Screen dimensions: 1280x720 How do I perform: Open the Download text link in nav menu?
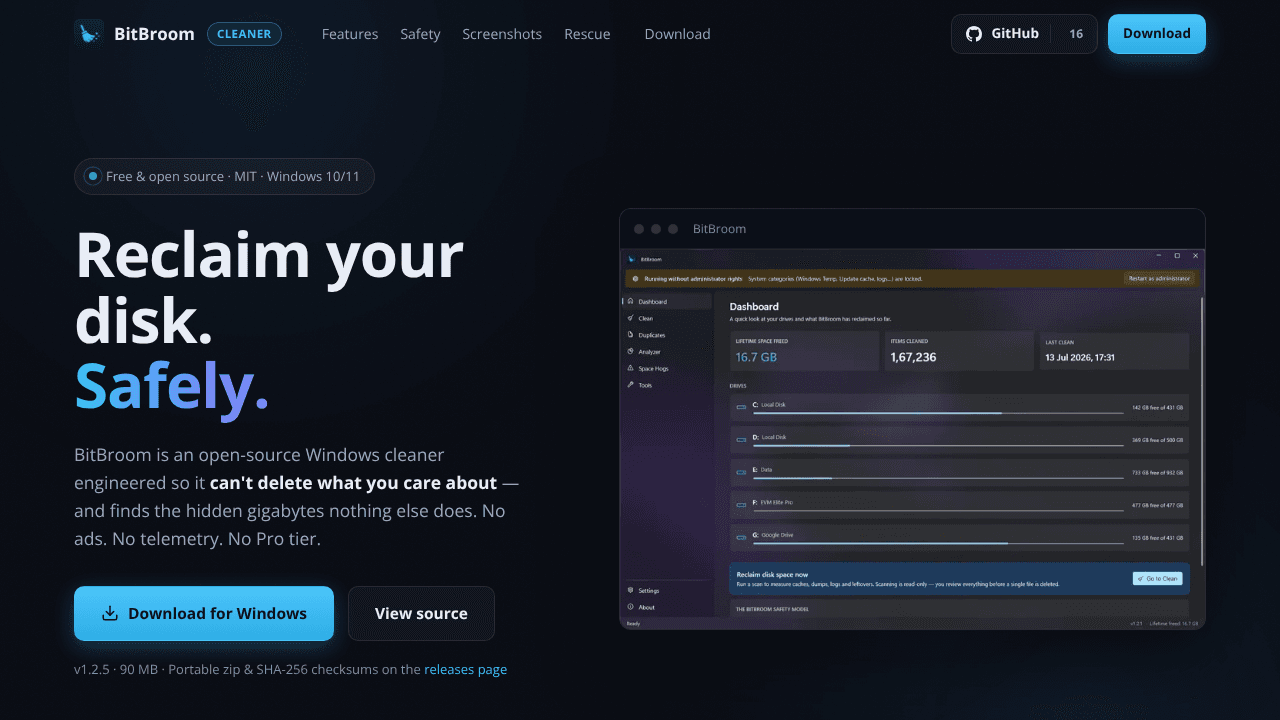pyautogui.click(x=677, y=34)
